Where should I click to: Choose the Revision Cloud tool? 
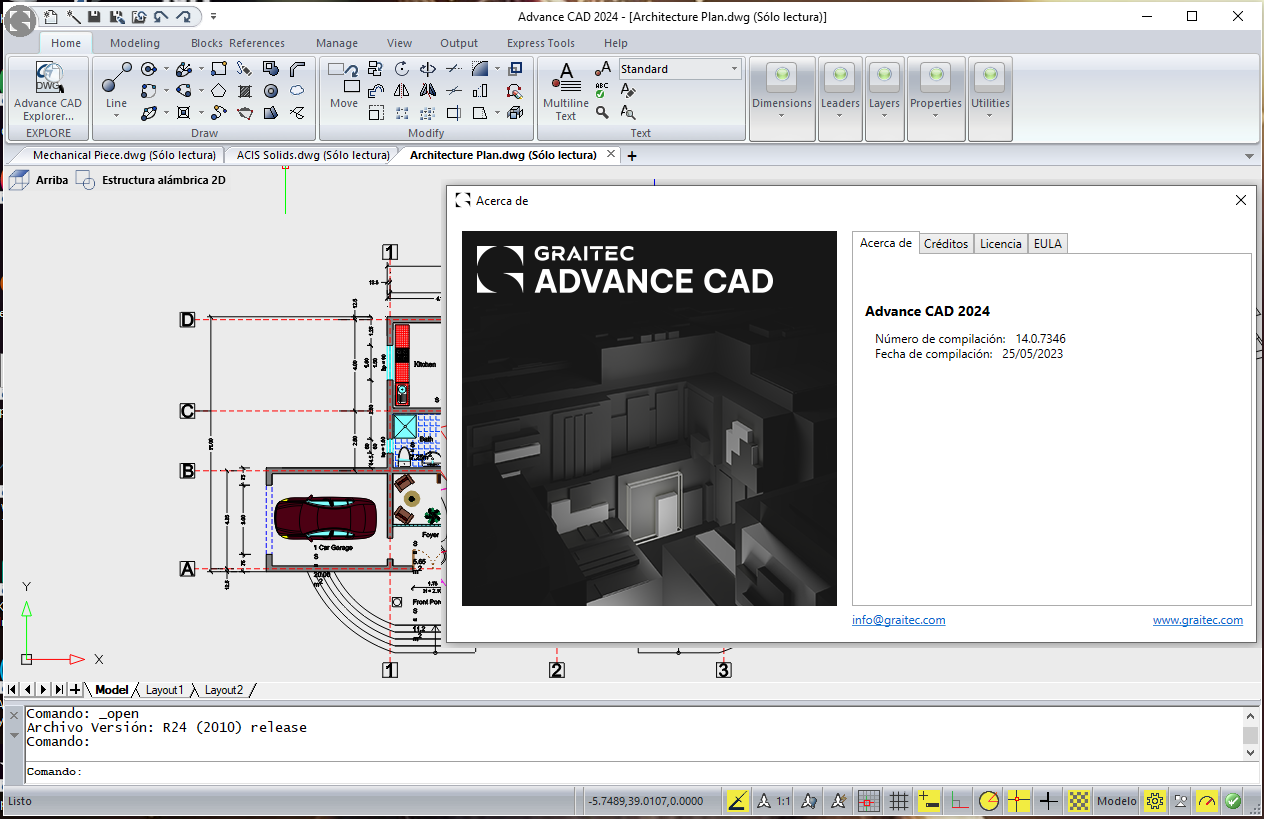pyautogui.click(x=297, y=91)
